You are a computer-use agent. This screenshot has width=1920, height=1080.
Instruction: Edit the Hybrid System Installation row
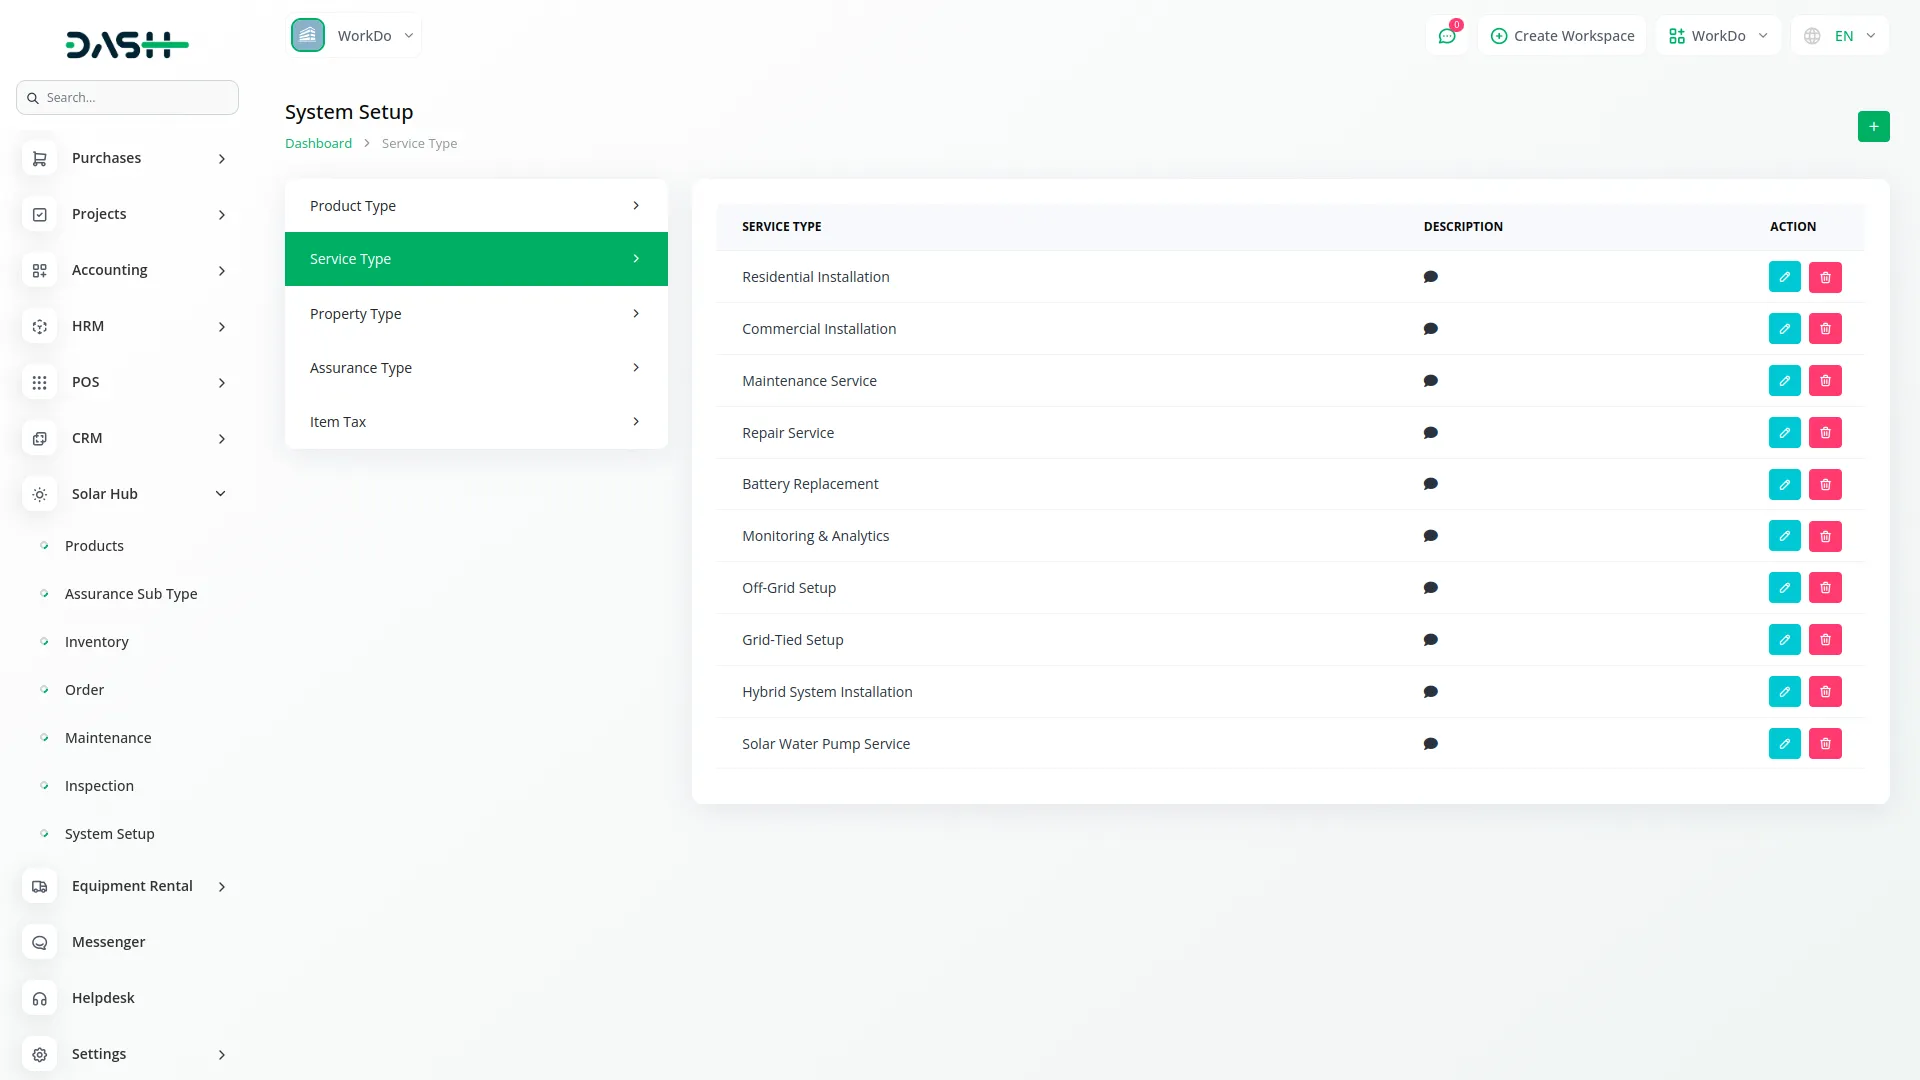pyautogui.click(x=1784, y=692)
